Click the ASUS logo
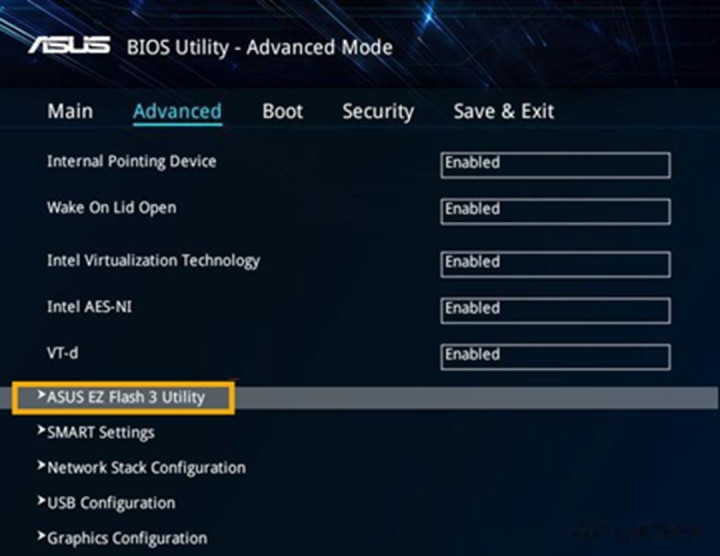 68,46
